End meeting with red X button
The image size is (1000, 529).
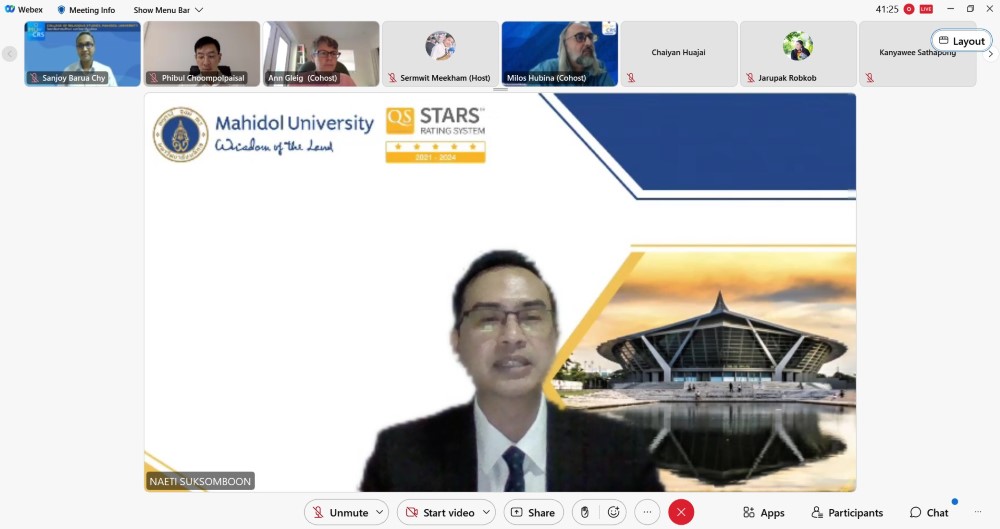681,512
